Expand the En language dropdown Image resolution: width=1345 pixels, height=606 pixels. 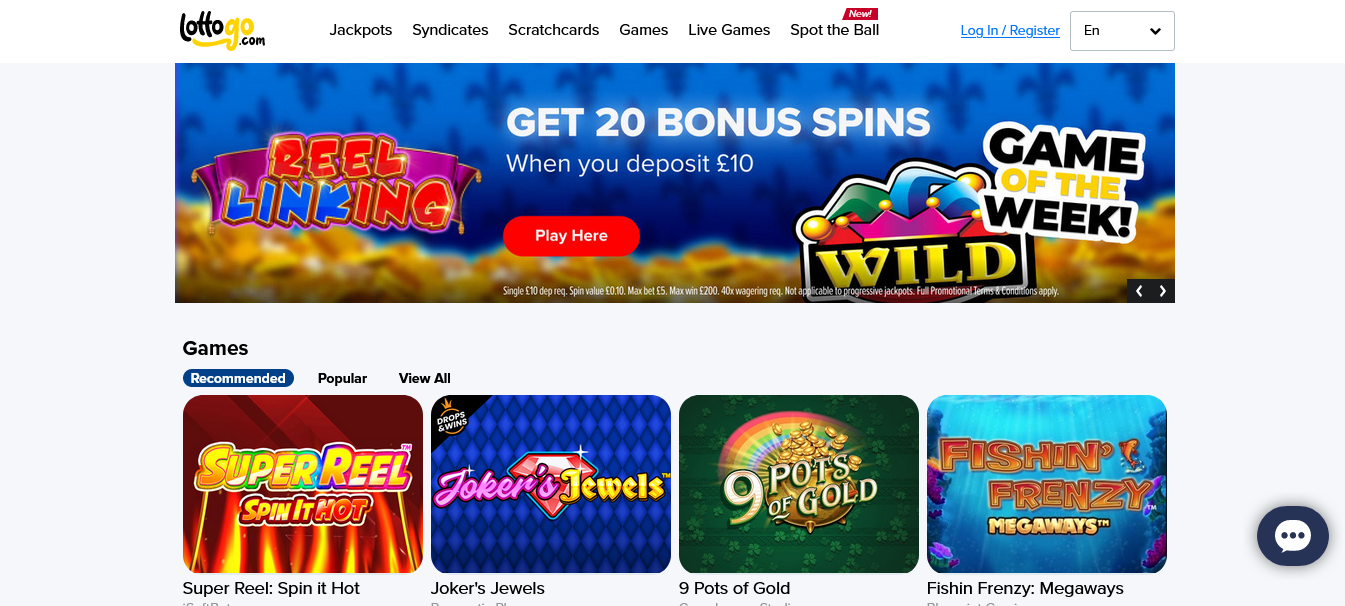[1122, 31]
